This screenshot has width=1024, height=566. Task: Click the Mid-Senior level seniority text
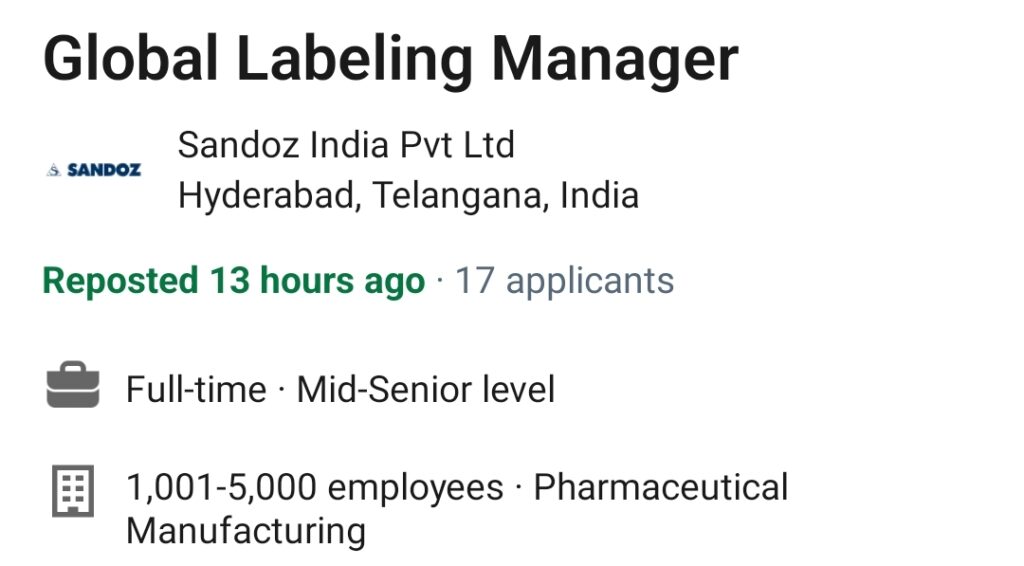(x=426, y=390)
